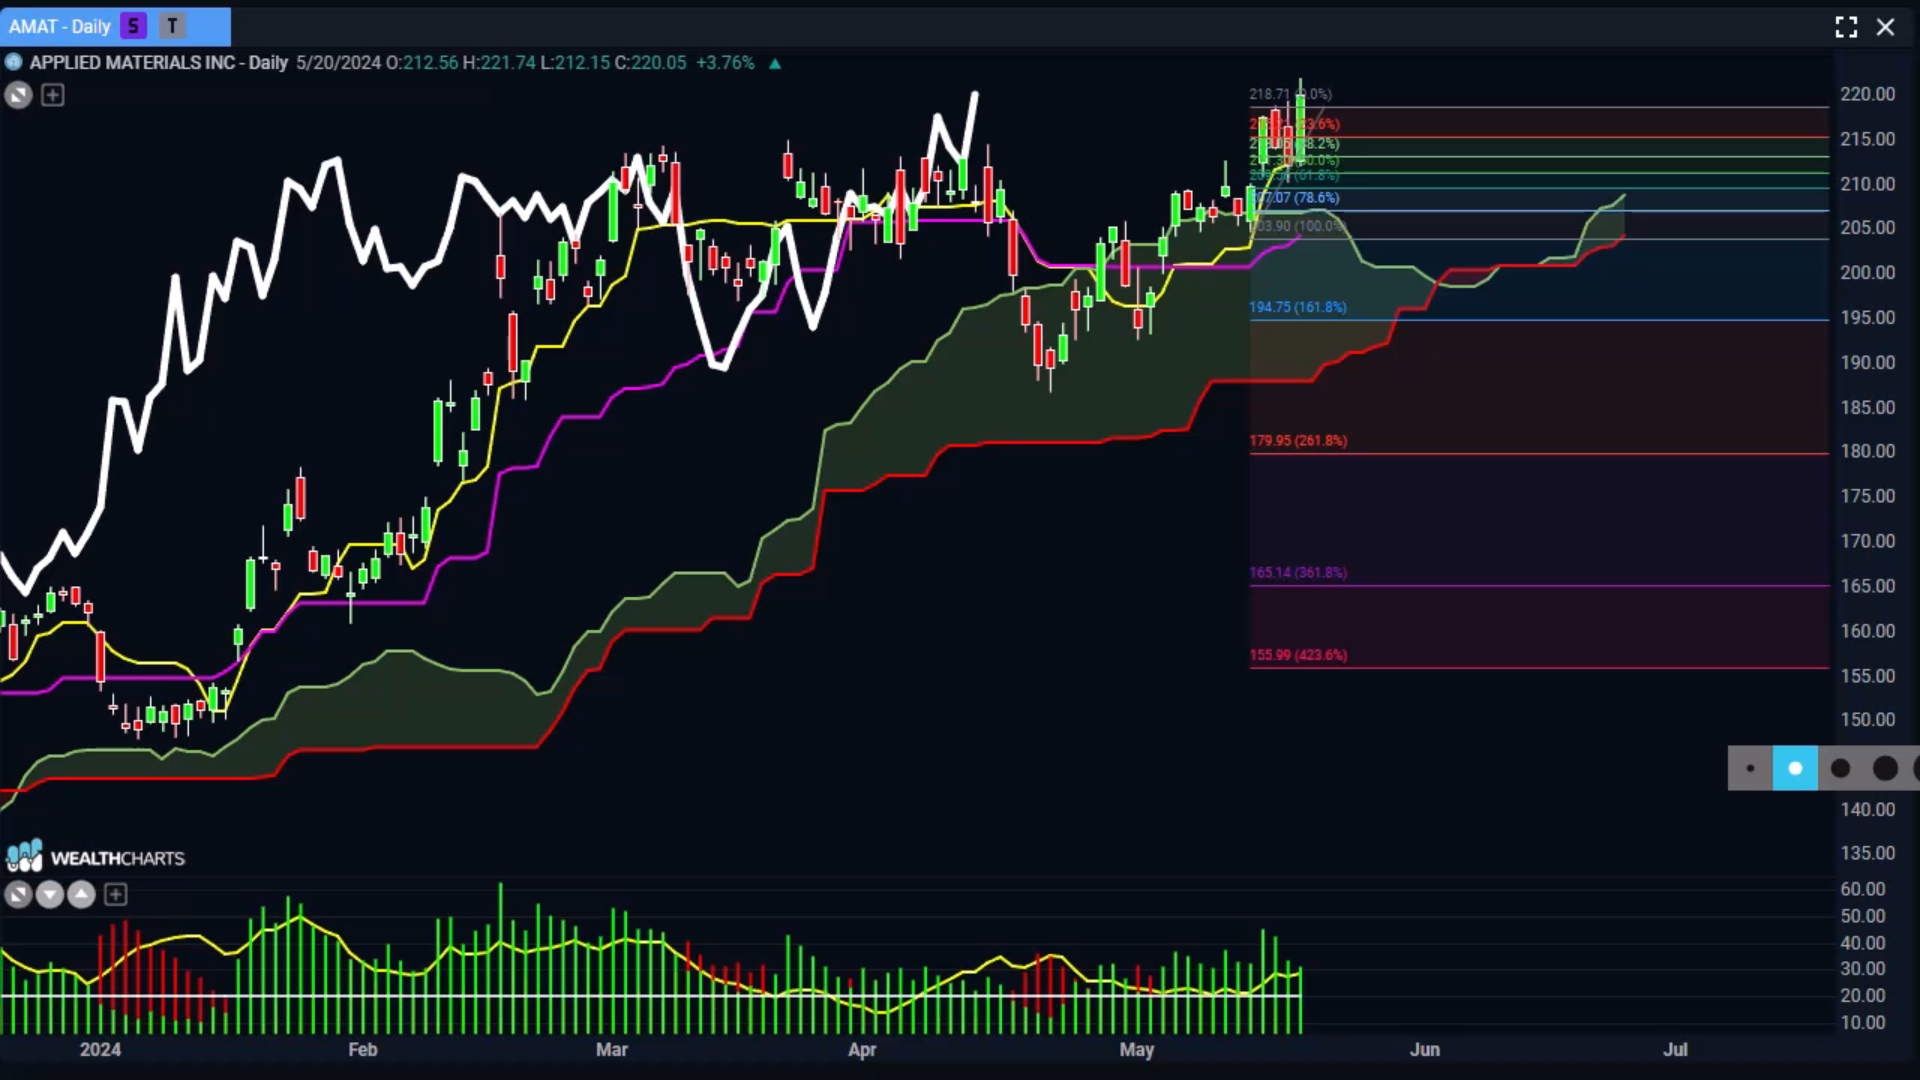
Task: Click the Jul date axis label
Action: coord(1675,1049)
